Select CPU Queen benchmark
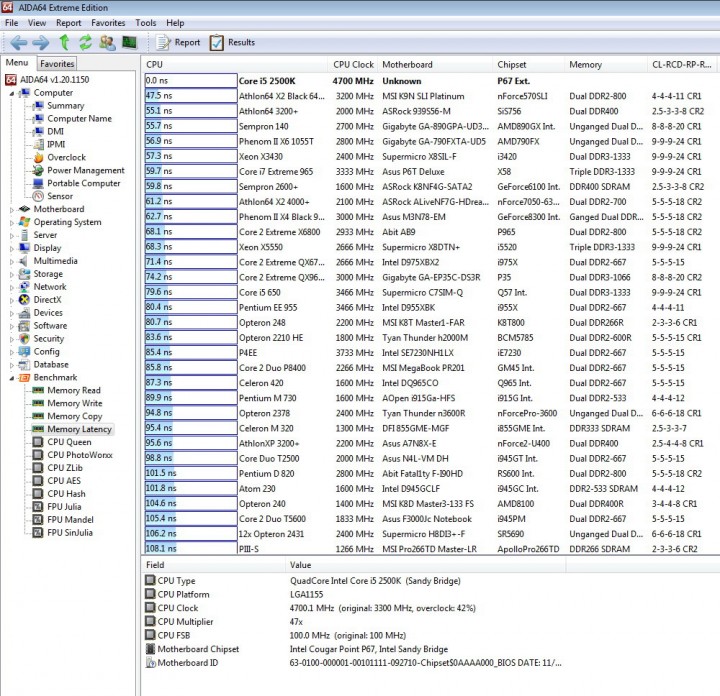The width and height of the screenshot is (720, 696). pyautogui.click(x=69, y=442)
